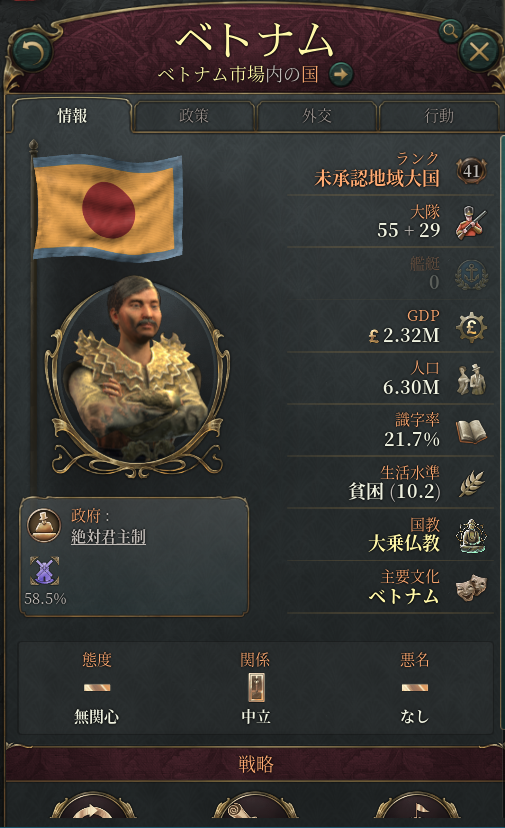Click the 未承認地域大国 rank text
Image resolution: width=505 pixels, height=828 pixels.
[x=377, y=178]
